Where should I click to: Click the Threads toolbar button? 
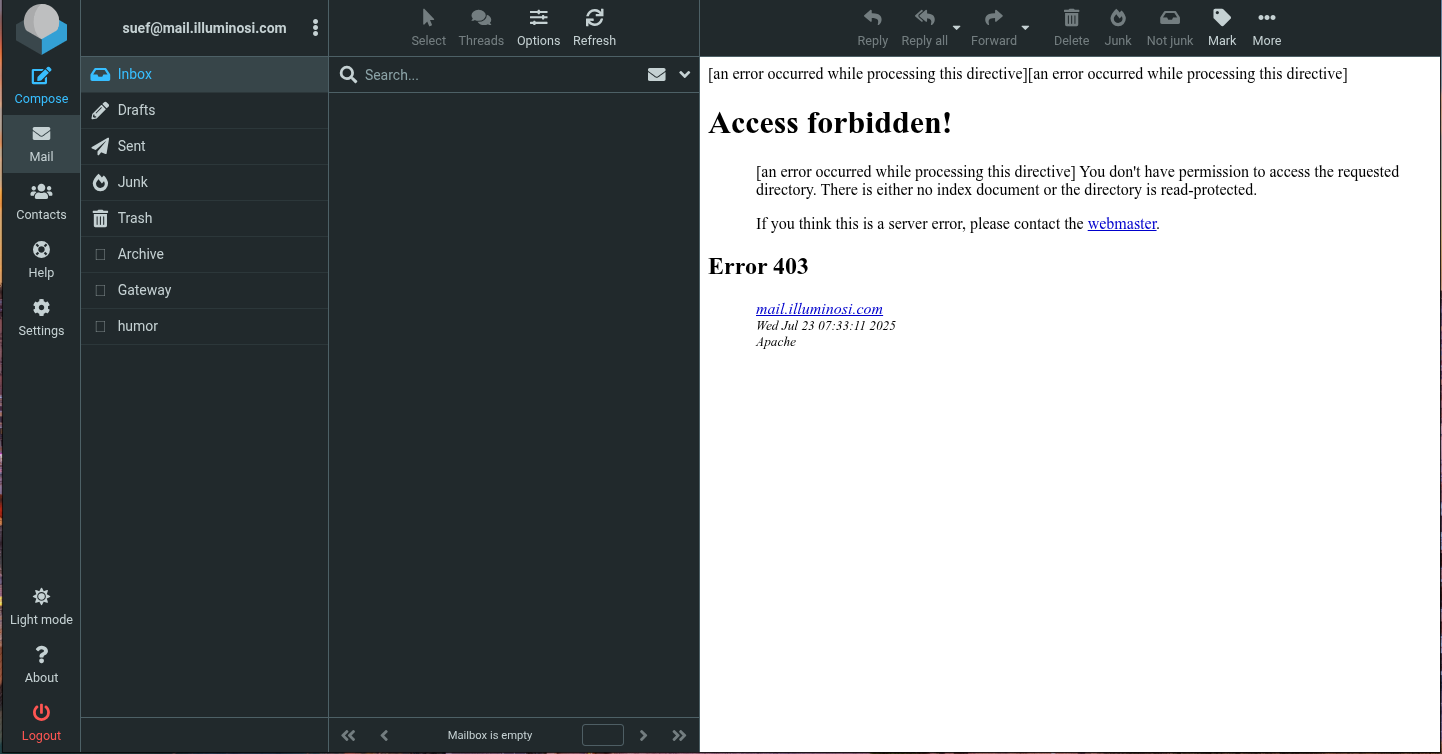pyautogui.click(x=481, y=28)
